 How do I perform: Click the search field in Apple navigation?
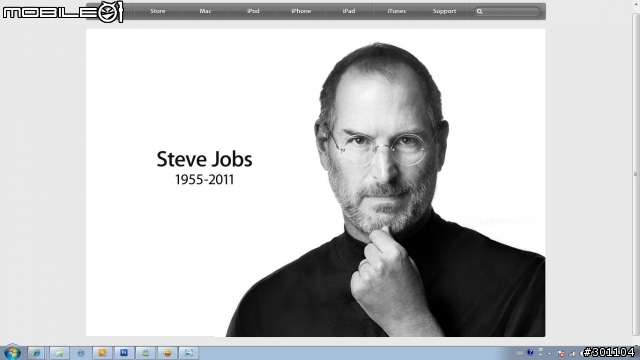point(507,11)
